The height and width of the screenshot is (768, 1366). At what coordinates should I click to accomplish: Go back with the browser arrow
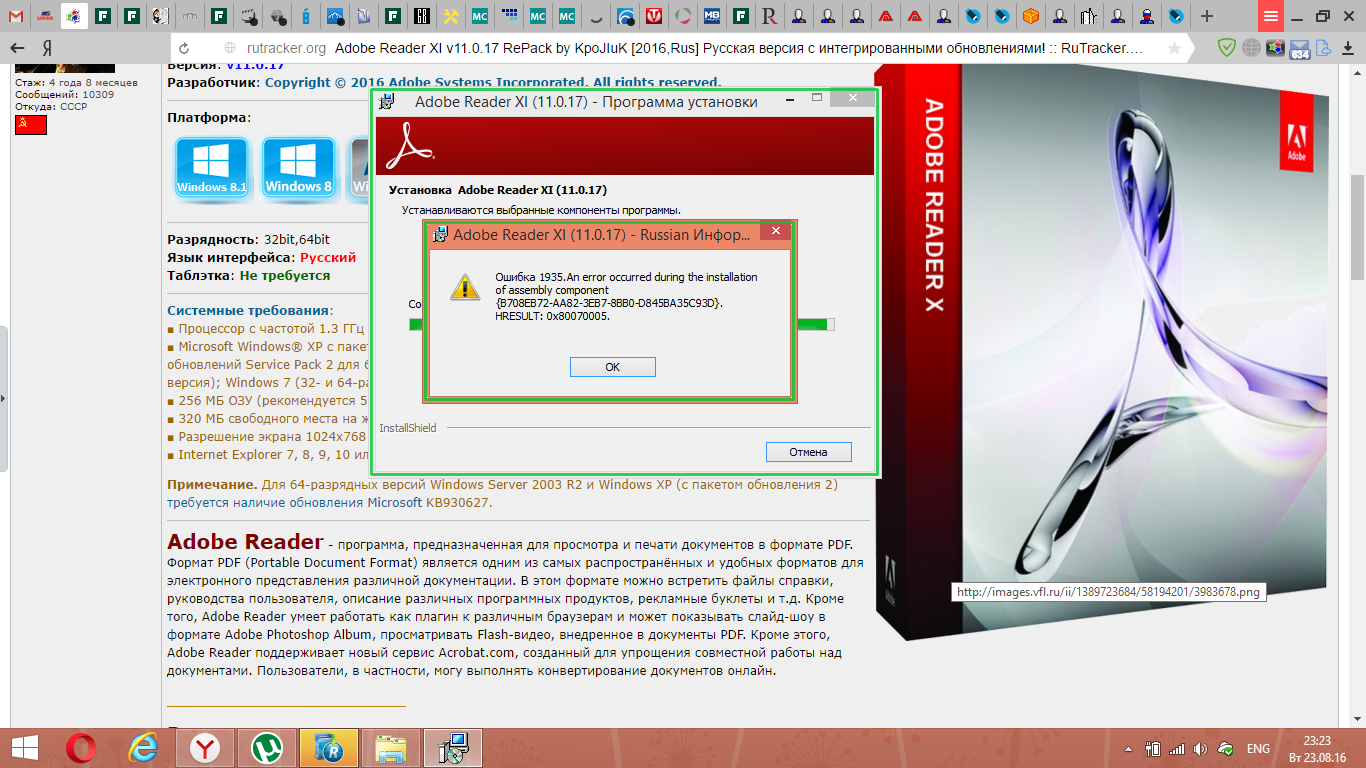[16, 48]
